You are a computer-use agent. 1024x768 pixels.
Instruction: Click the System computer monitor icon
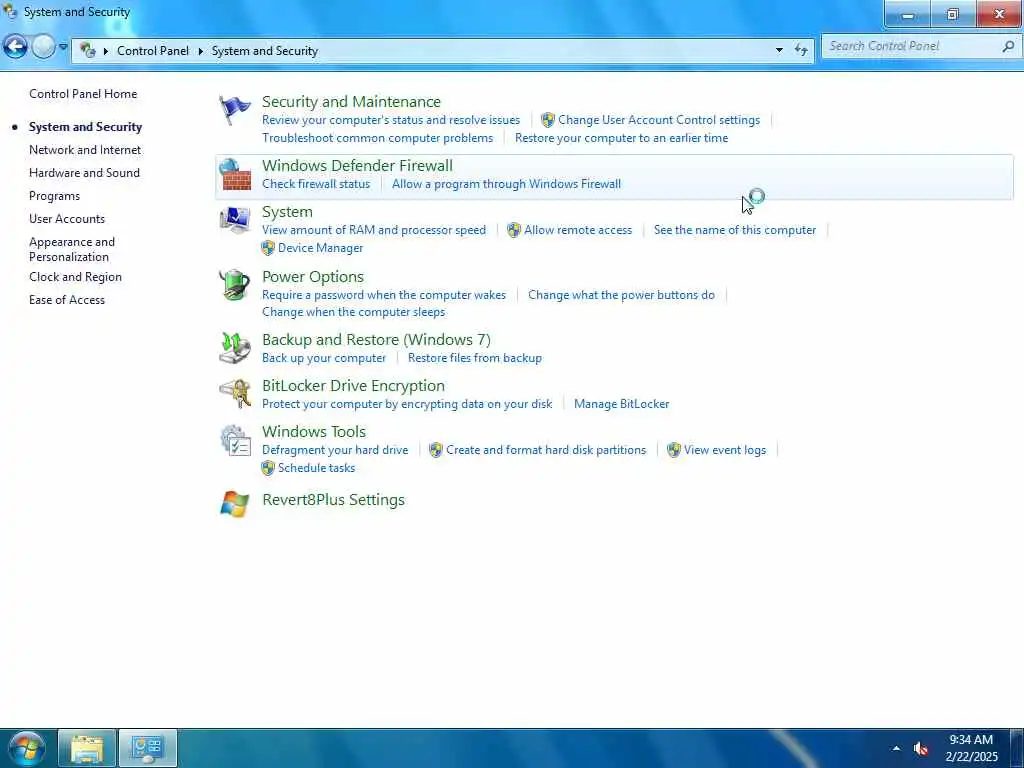coord(234,220)
